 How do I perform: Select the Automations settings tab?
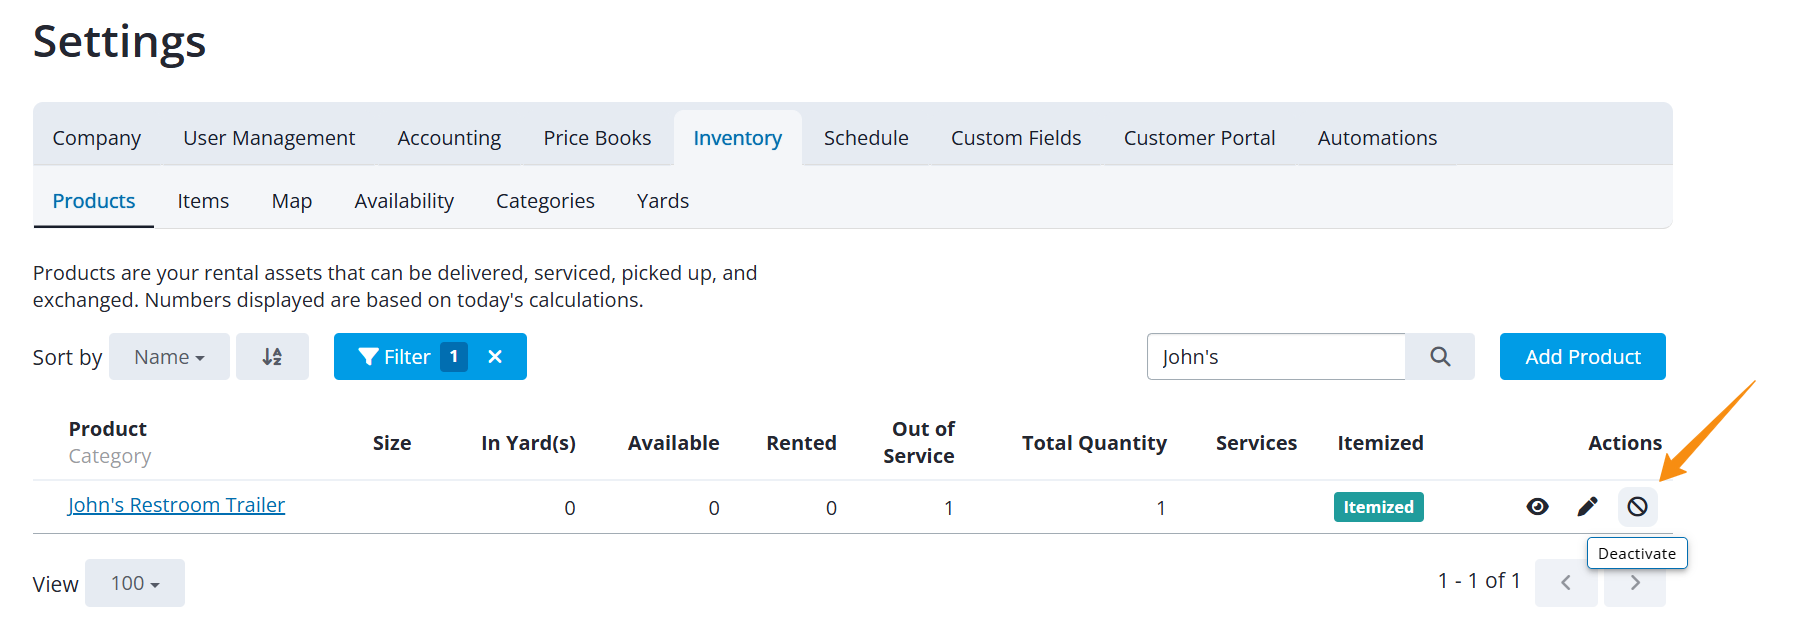click(x=1377, y=138)
